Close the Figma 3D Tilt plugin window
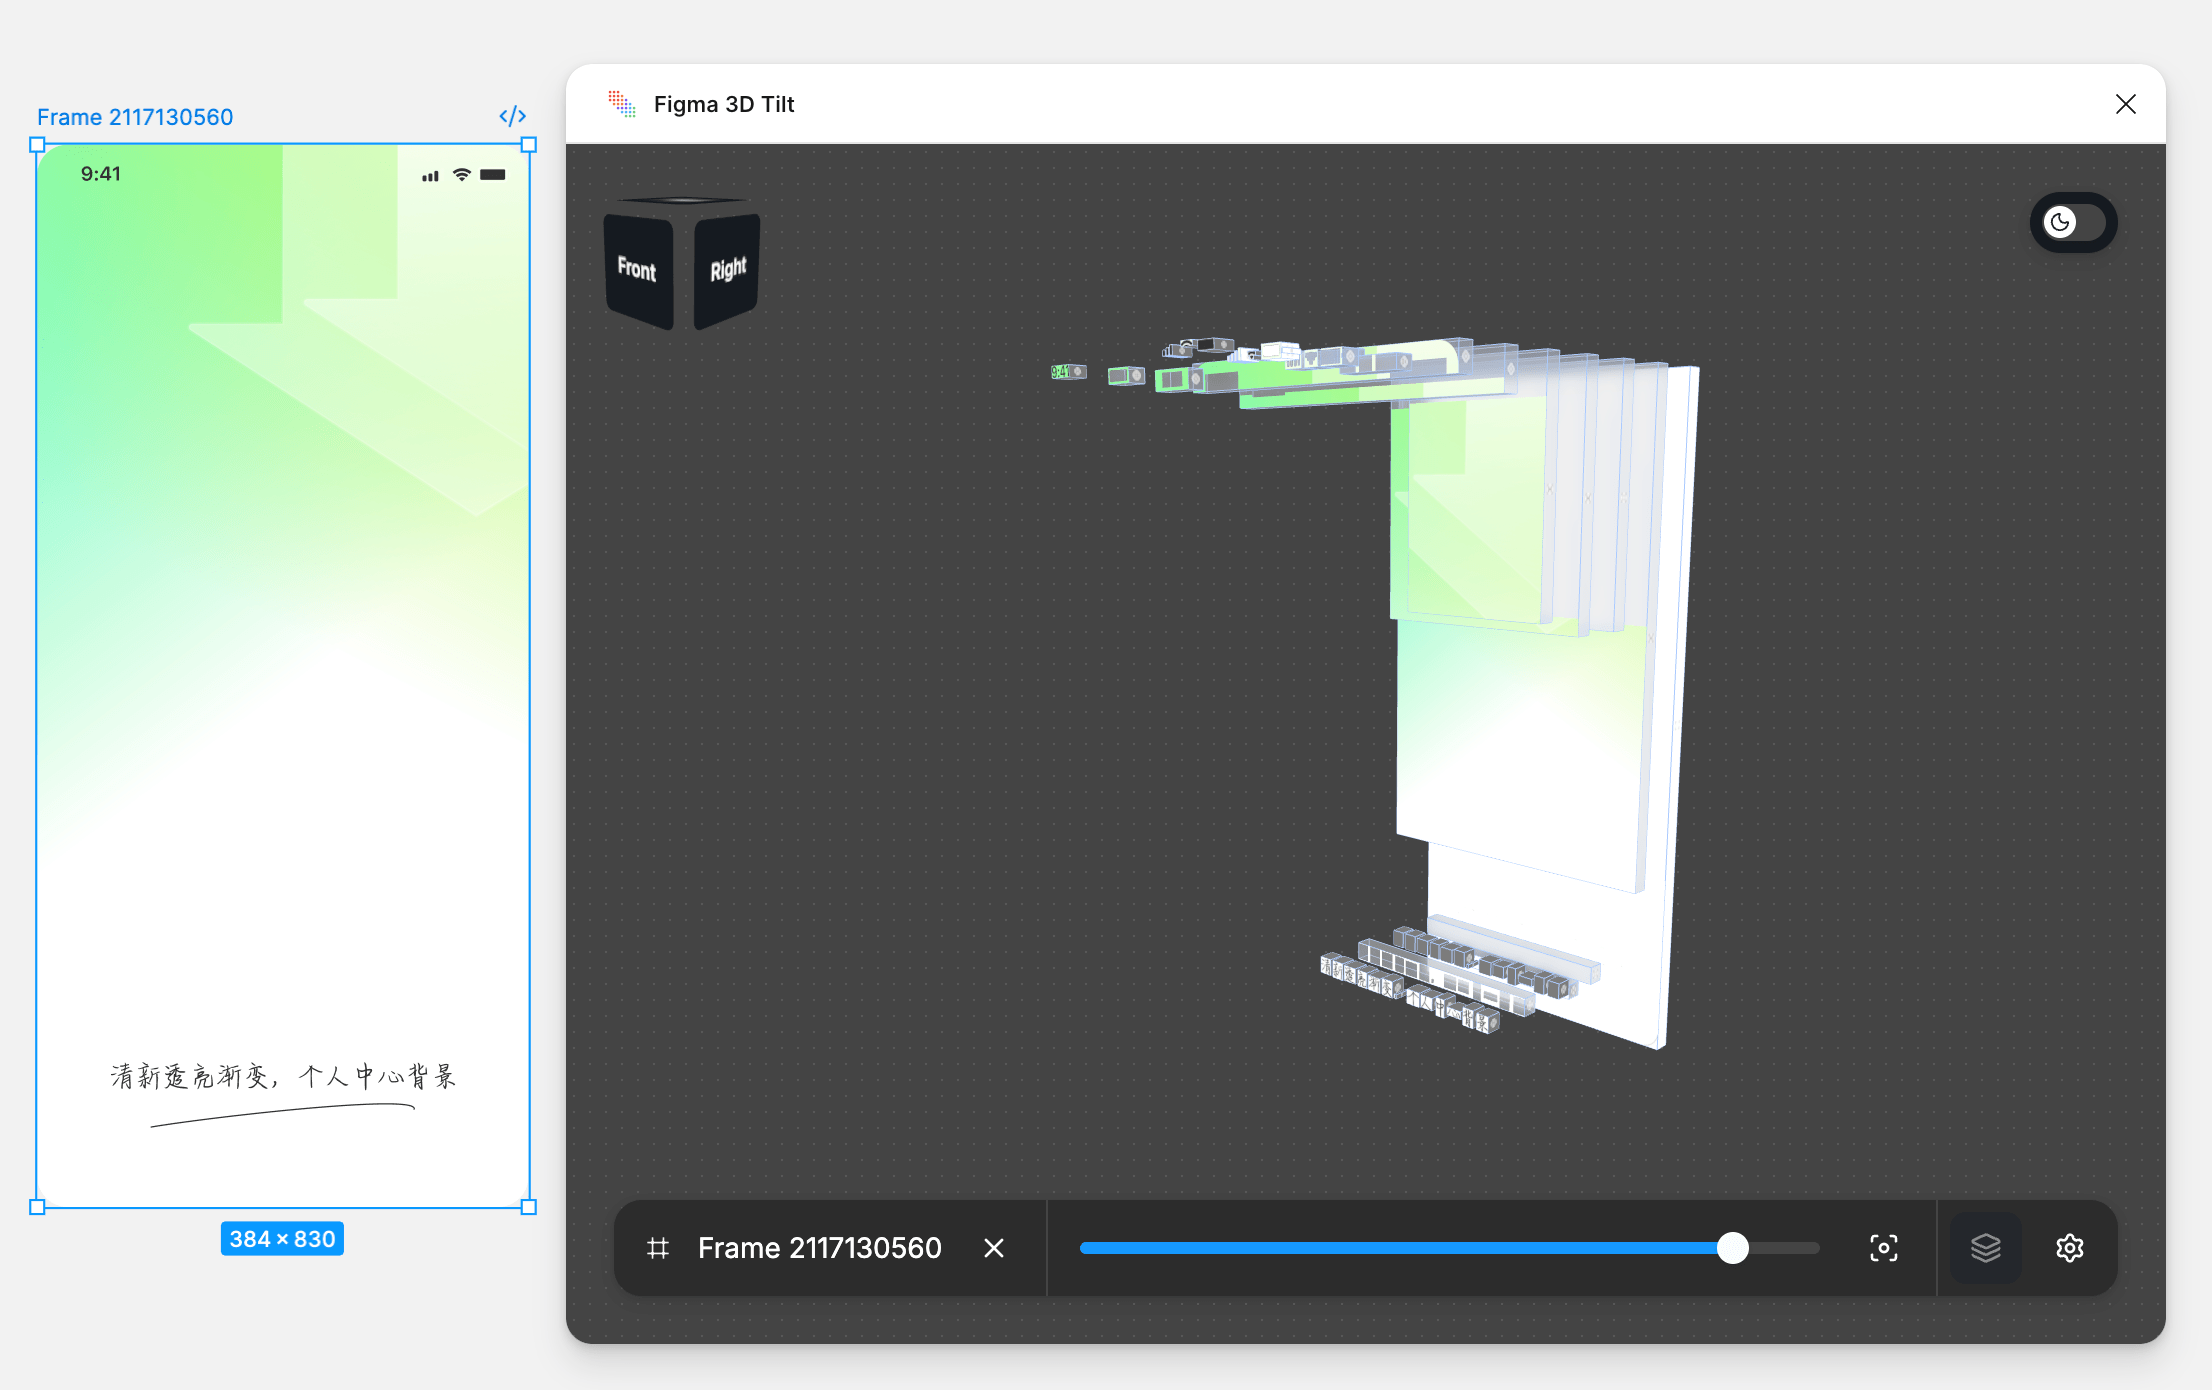The image size is (2212, 1390). coord(2125,104)
